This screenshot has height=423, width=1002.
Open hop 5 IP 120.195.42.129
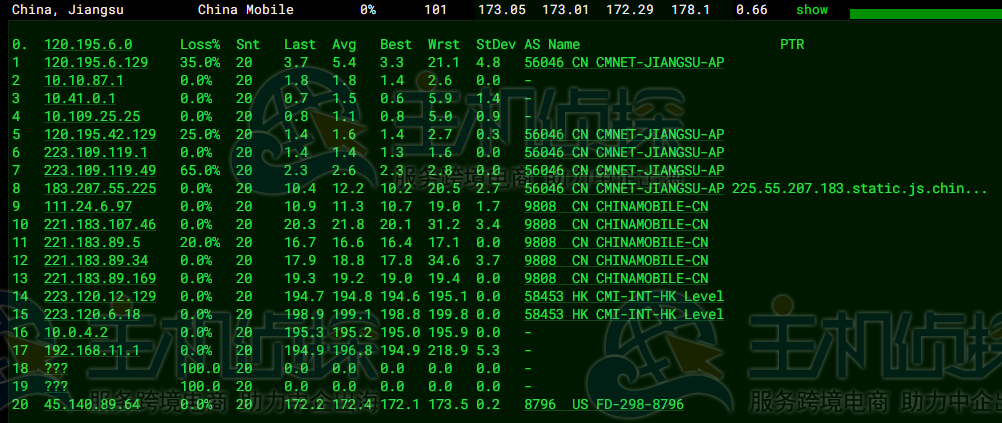pos(100,135)
